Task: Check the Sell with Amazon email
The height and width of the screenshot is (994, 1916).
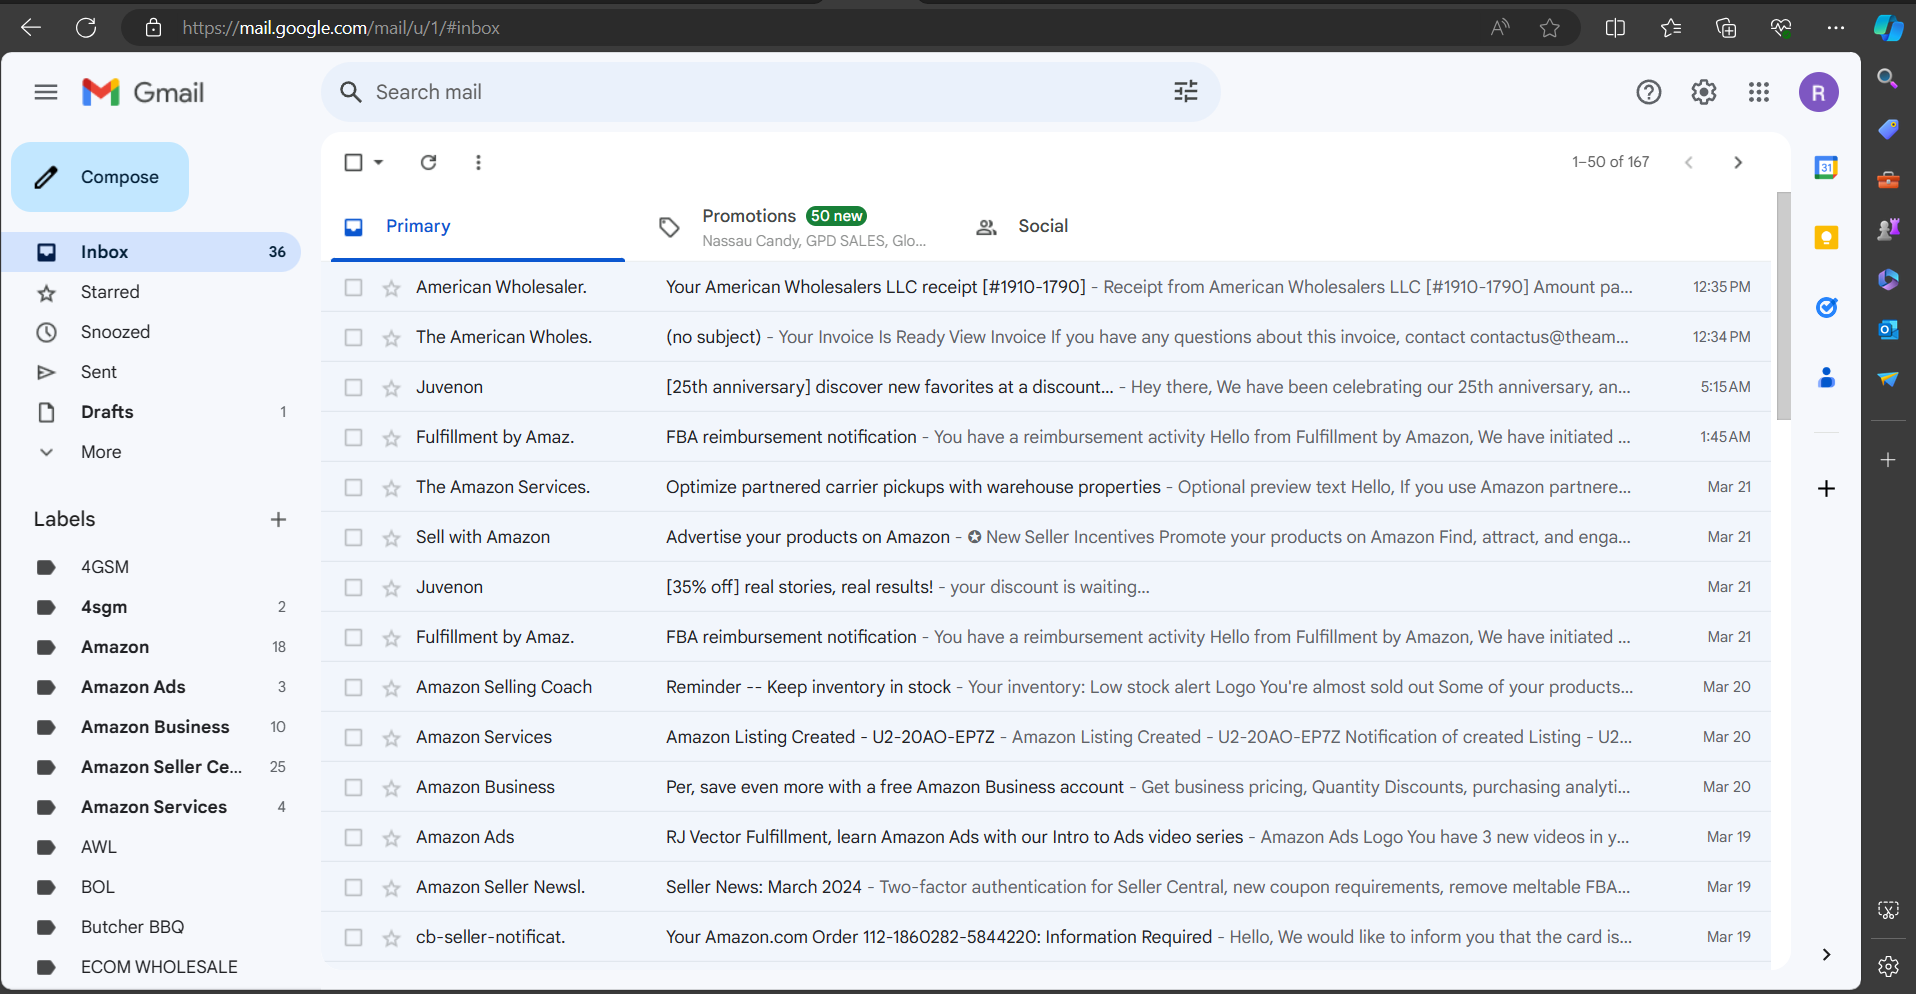Action: [354, 538]
